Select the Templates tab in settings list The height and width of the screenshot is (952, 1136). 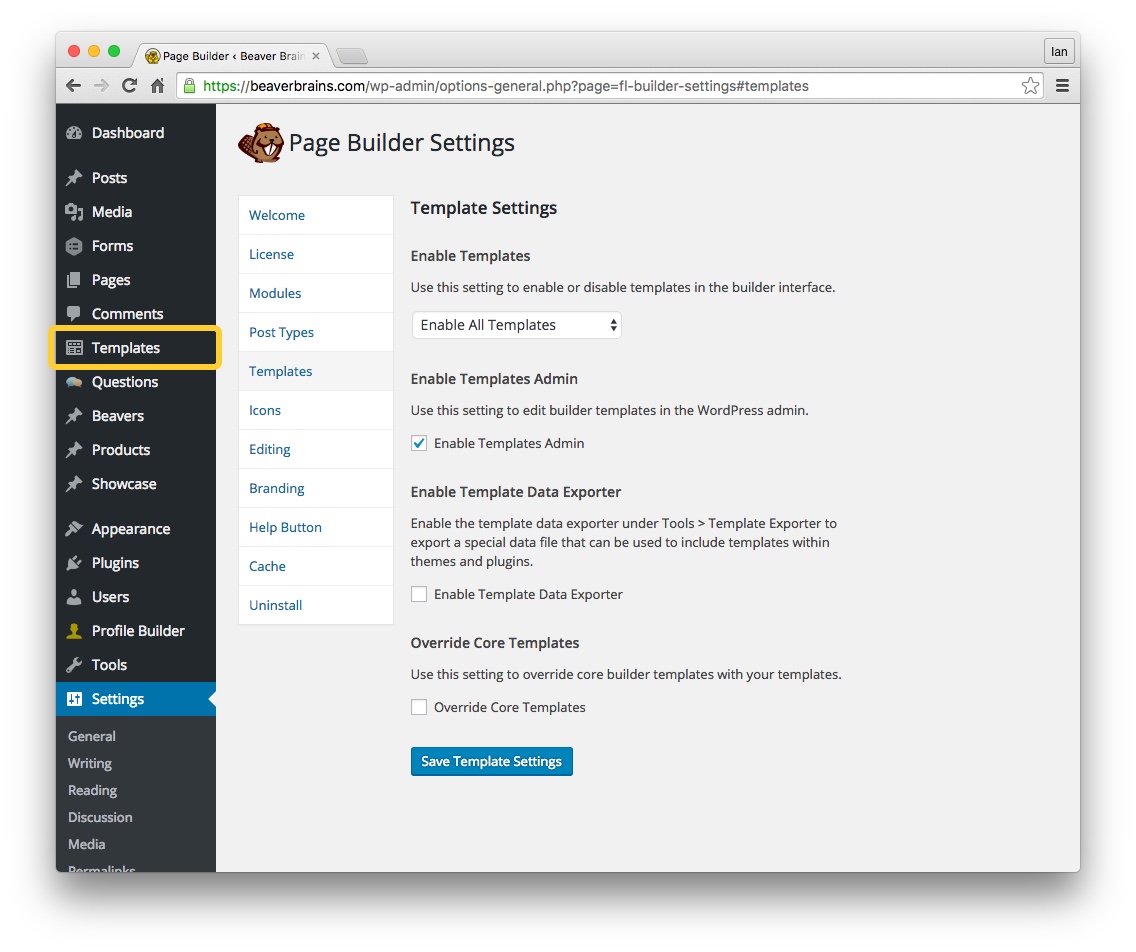tap(316, 372)
